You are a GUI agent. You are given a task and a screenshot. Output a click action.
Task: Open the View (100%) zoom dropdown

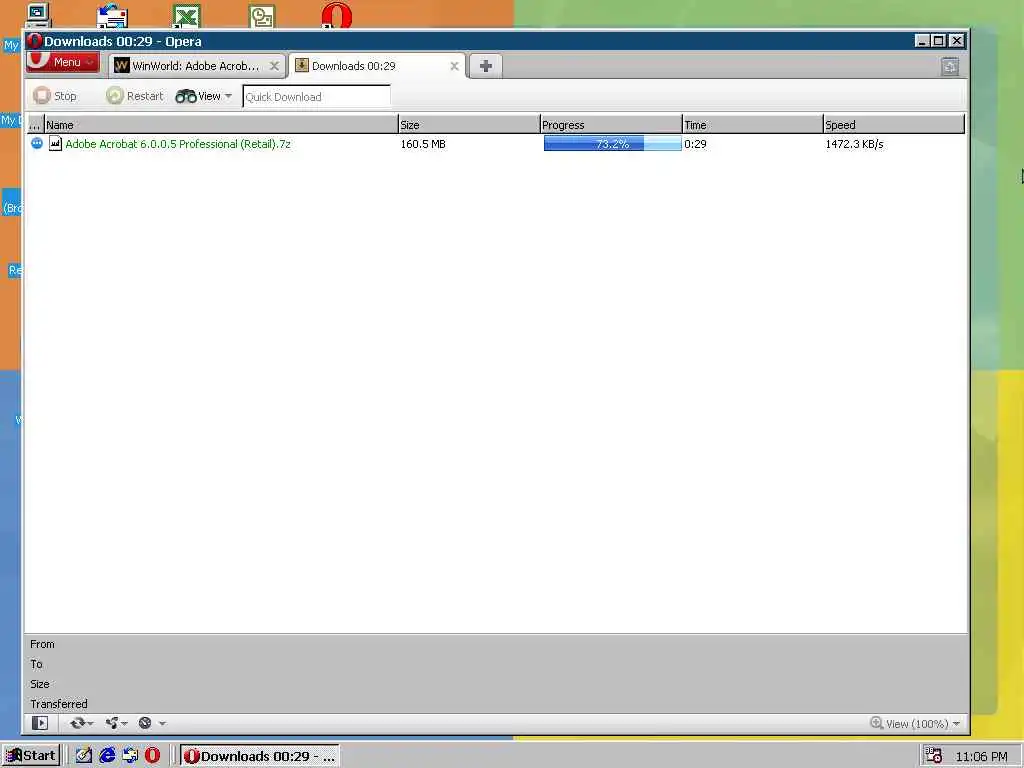[x=921, y=724]
